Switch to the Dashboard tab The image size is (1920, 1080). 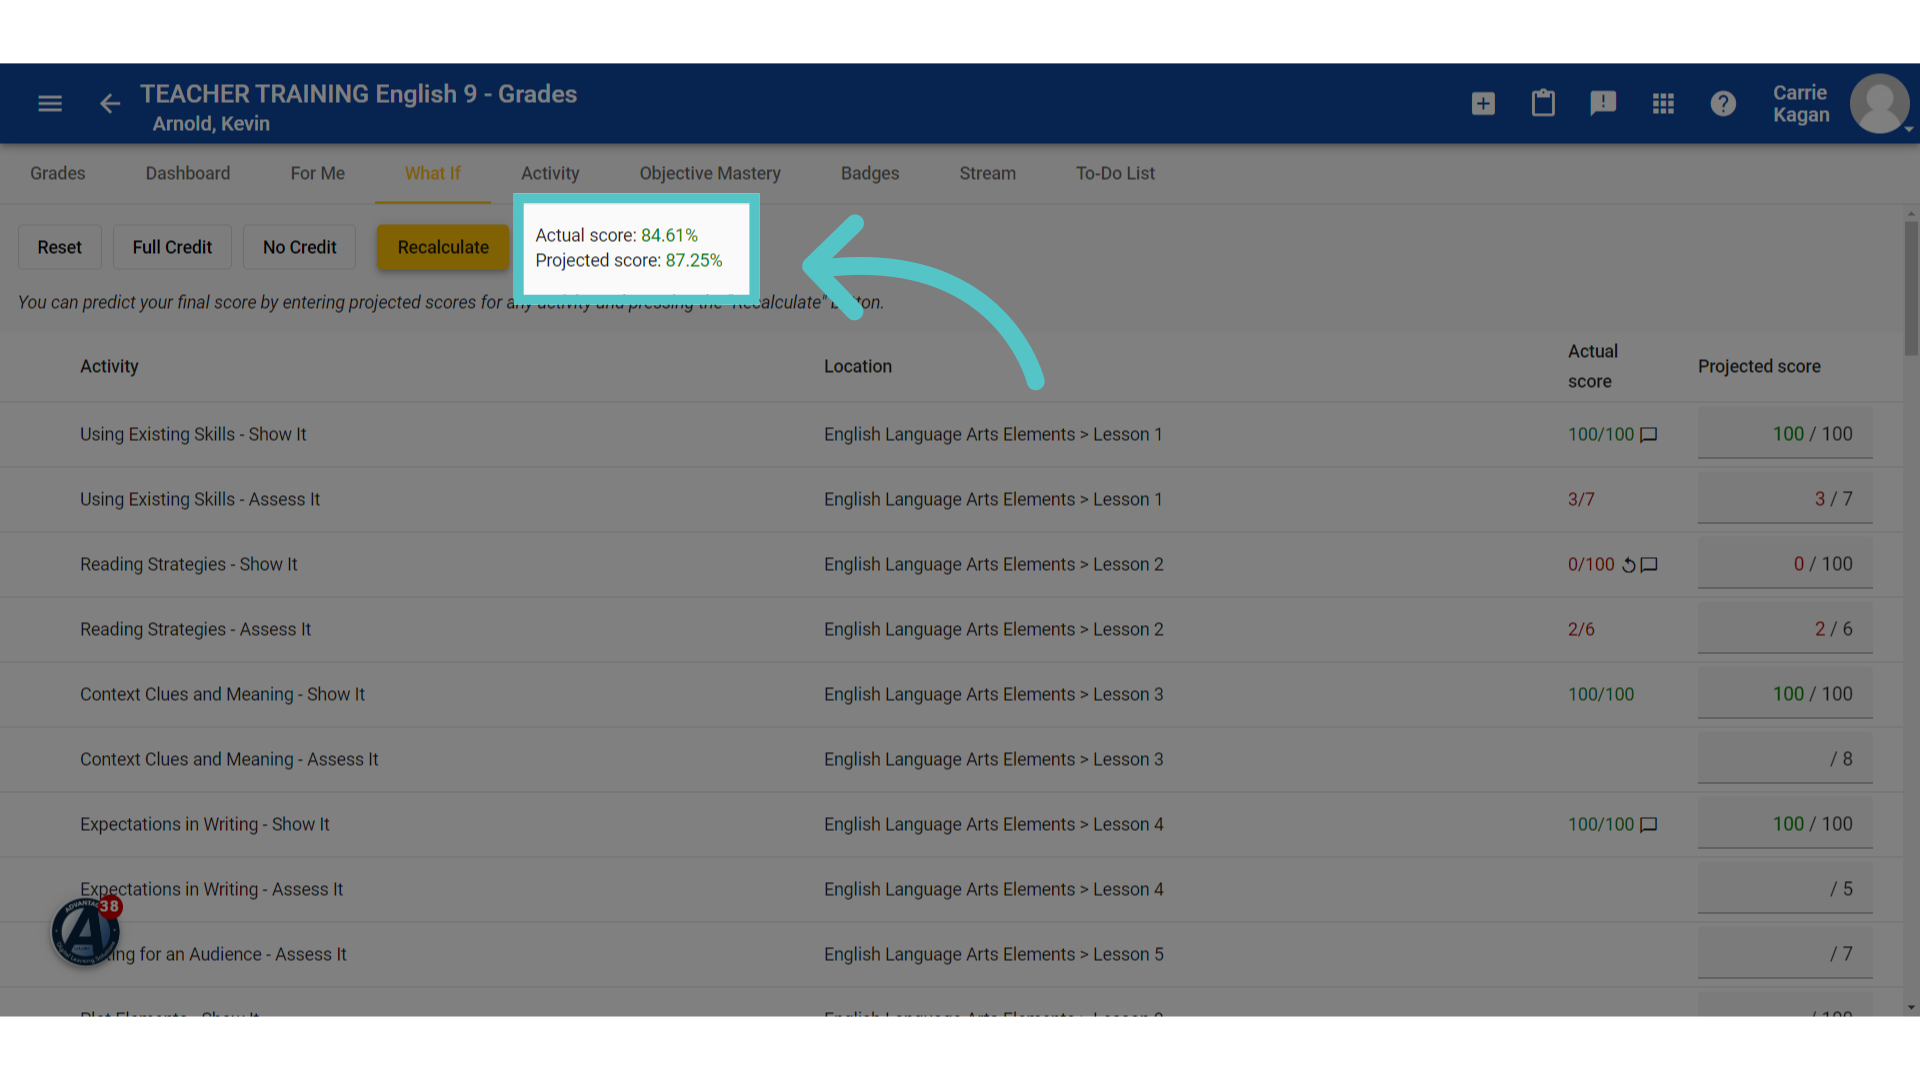click(x=188, y=173)
